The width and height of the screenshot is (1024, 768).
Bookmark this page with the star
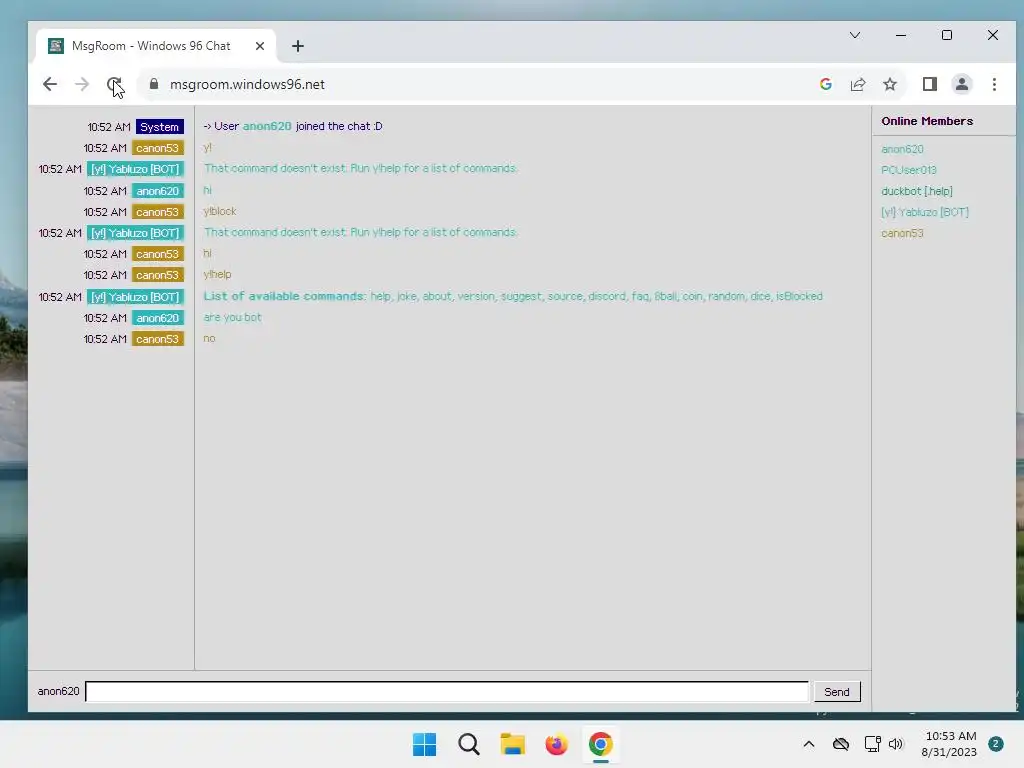[x=889, y=84]
